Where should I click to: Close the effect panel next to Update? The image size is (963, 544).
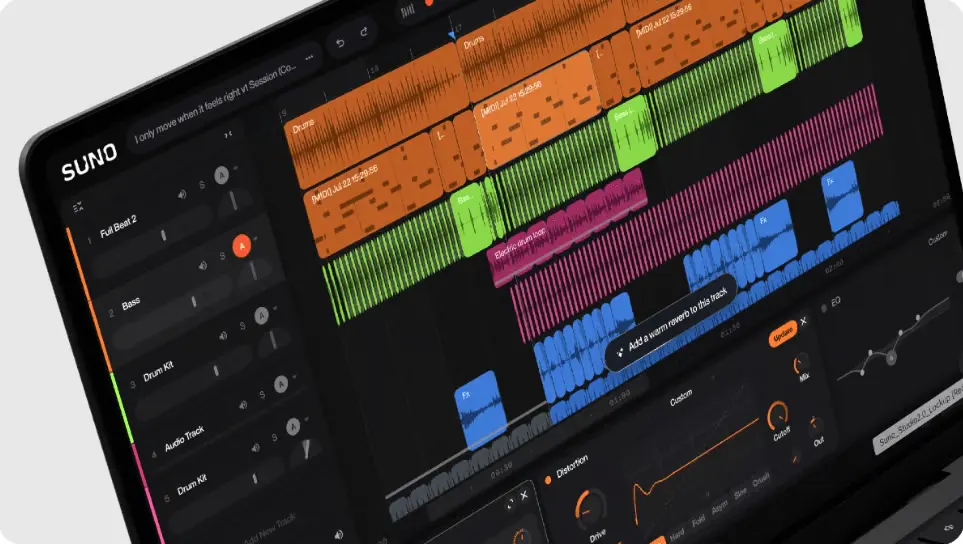[803, 321]
